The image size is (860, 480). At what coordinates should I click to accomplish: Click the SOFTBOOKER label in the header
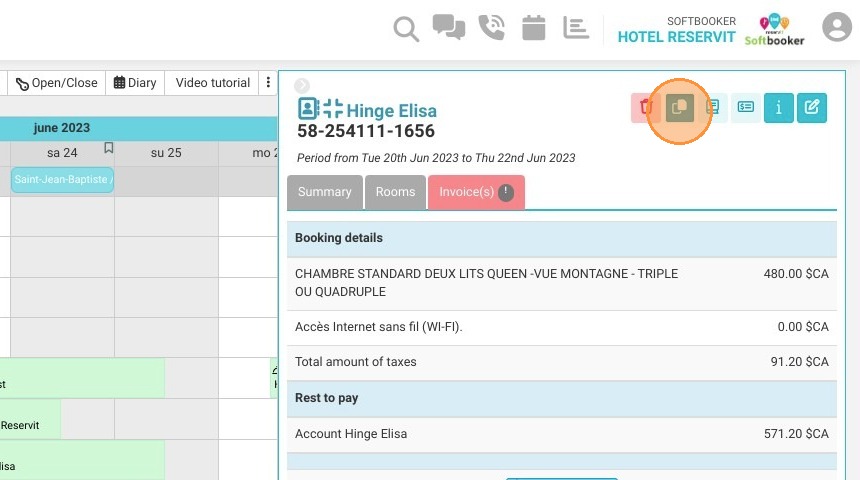coord(701,21)
